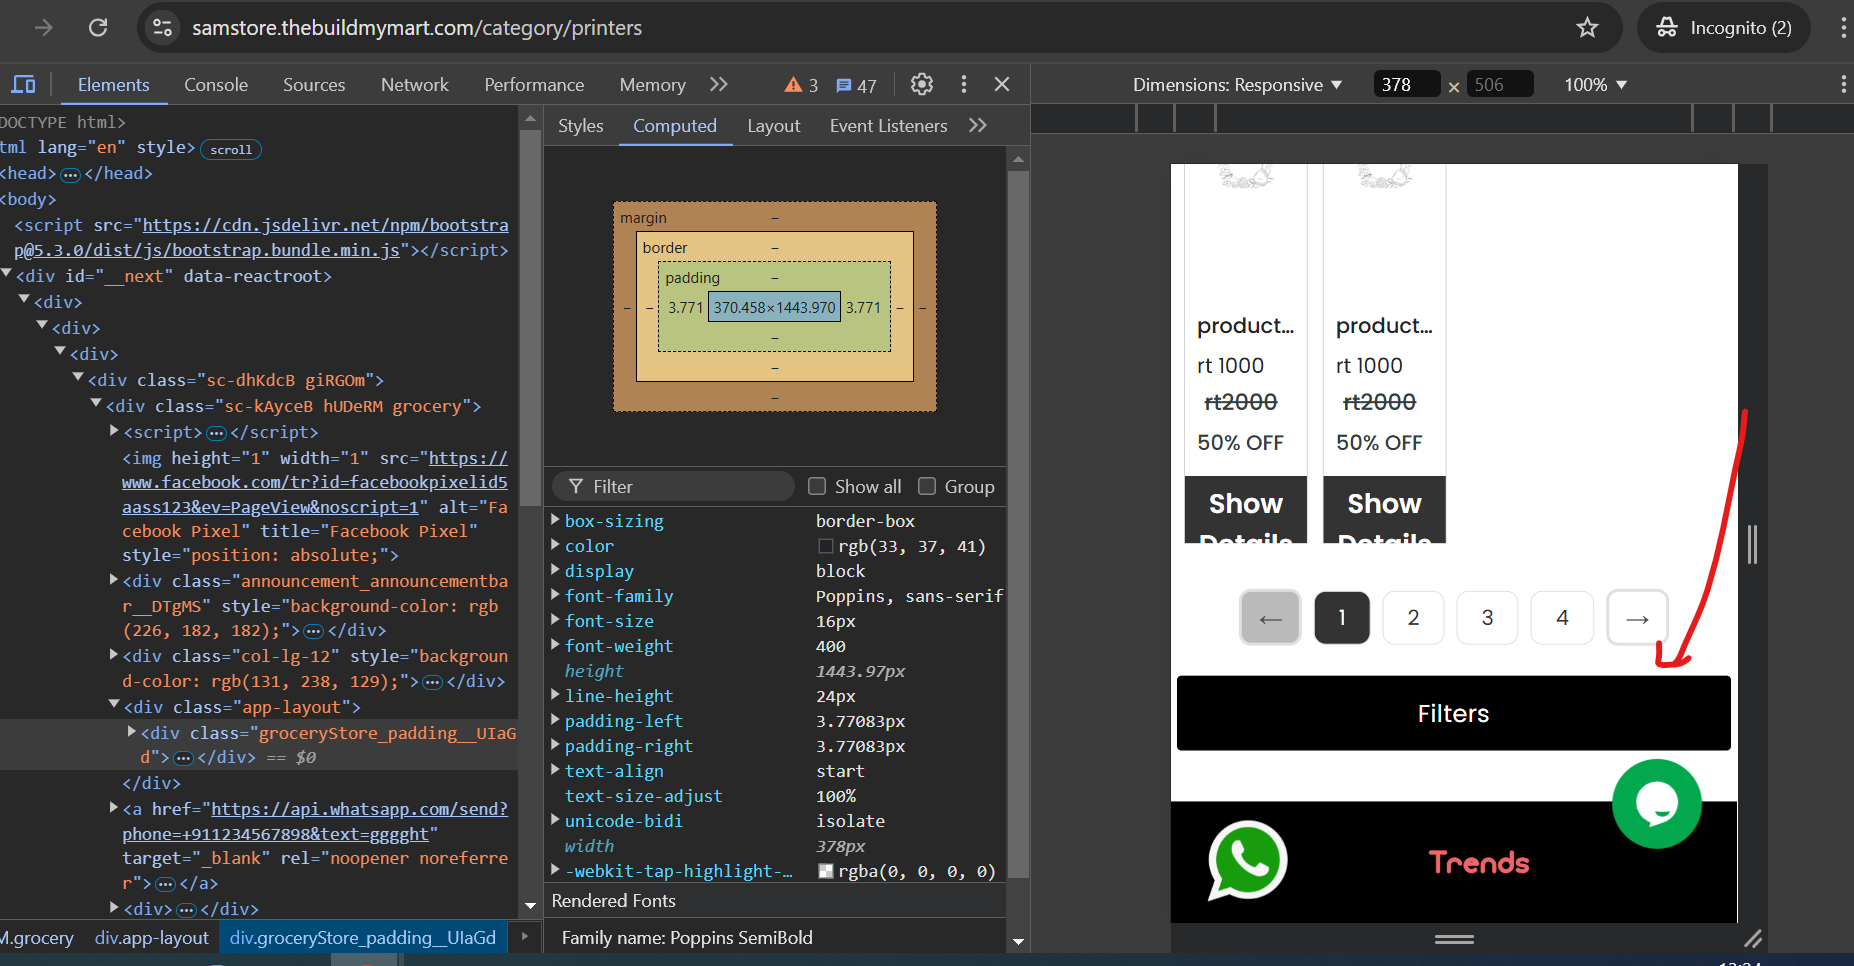The width and height of the screenshot is (1854, 966).
Task: Select page 1 in pagination
Action: coord(1342,618)
